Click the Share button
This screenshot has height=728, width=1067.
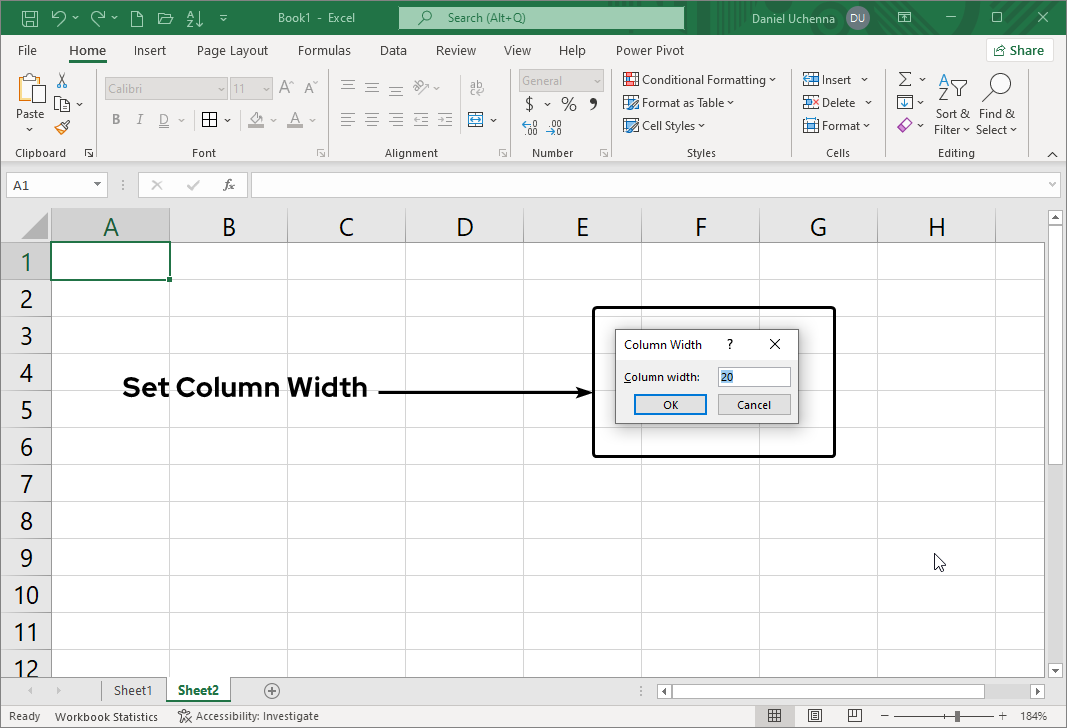[x=1019, y=49]
